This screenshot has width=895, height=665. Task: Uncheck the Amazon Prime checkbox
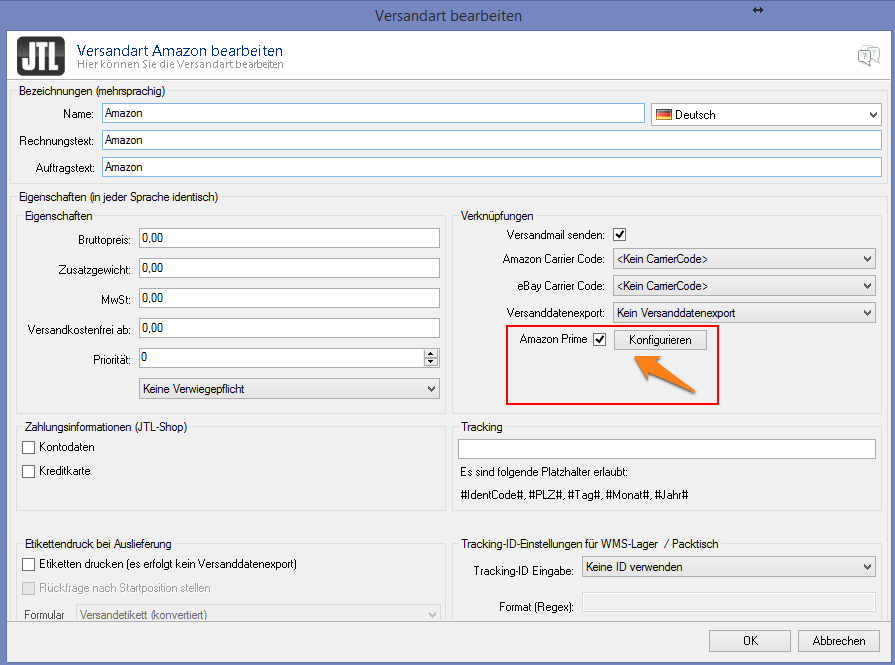(x=600, y=340)
